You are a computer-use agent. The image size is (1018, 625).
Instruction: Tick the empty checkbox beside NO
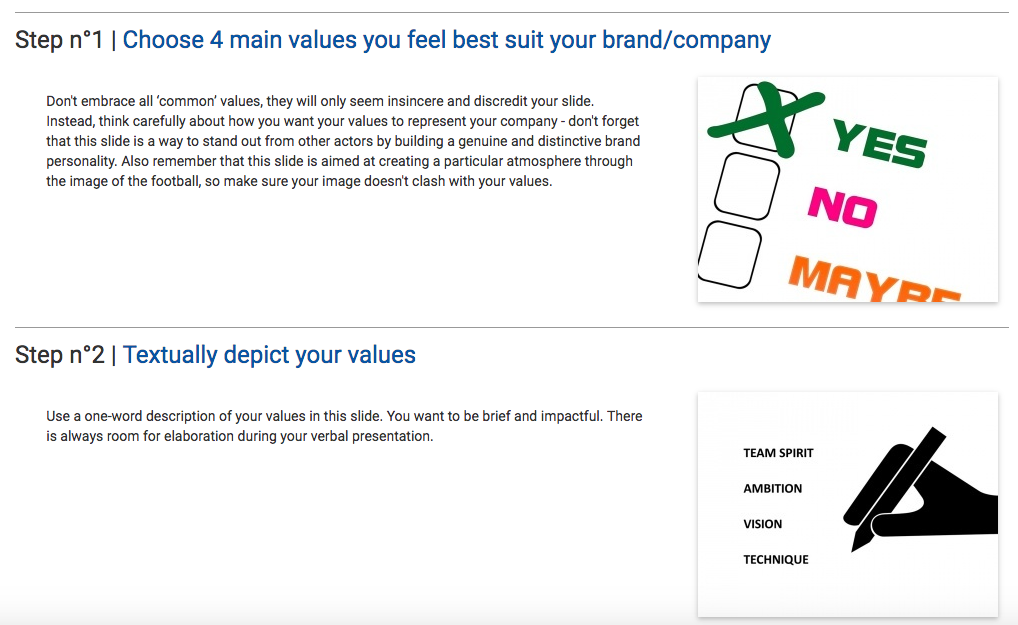[x=747, y=186]
